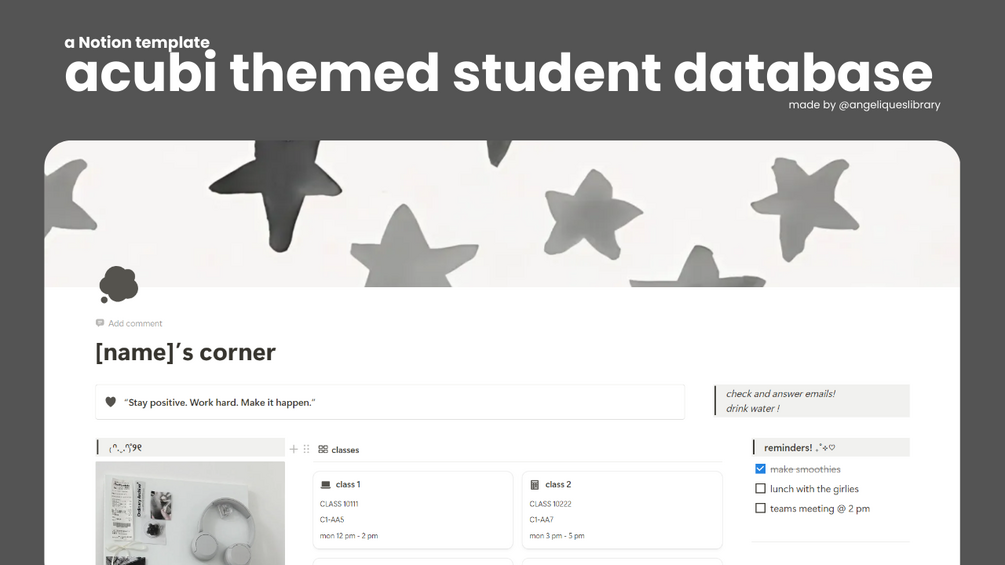The image size is (1005, 565).
Task: Check the teams meeting @ 2 pm box
Action: [x=760, y=509]
